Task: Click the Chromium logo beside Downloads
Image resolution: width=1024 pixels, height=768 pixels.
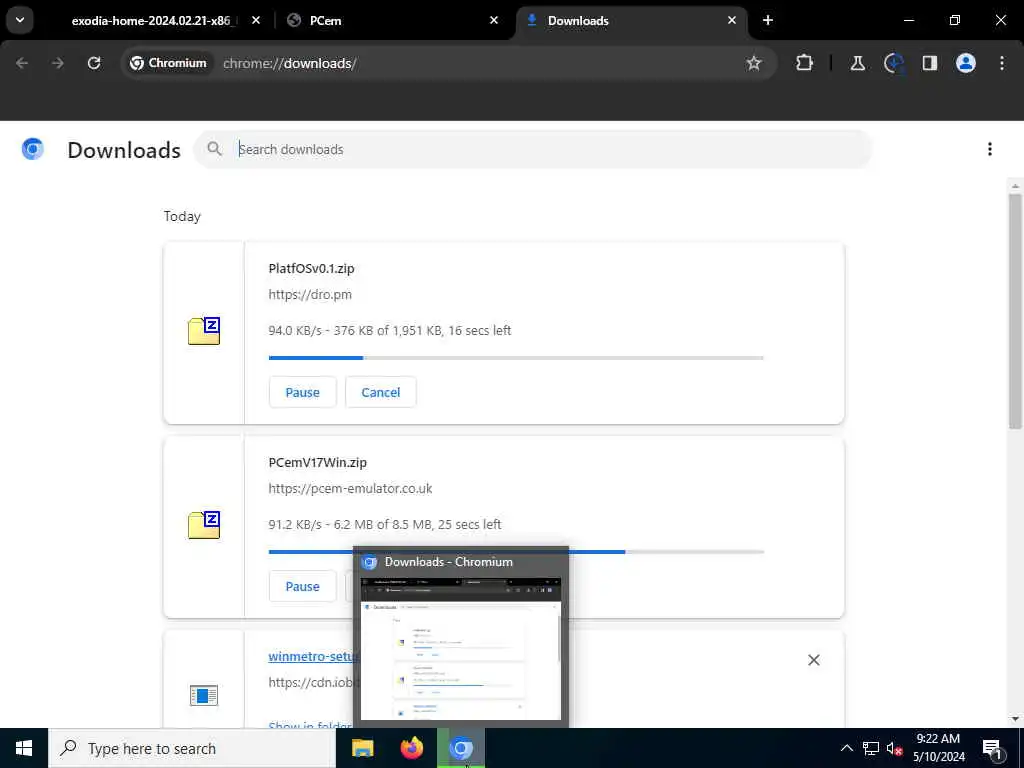Action: (33, 149)
